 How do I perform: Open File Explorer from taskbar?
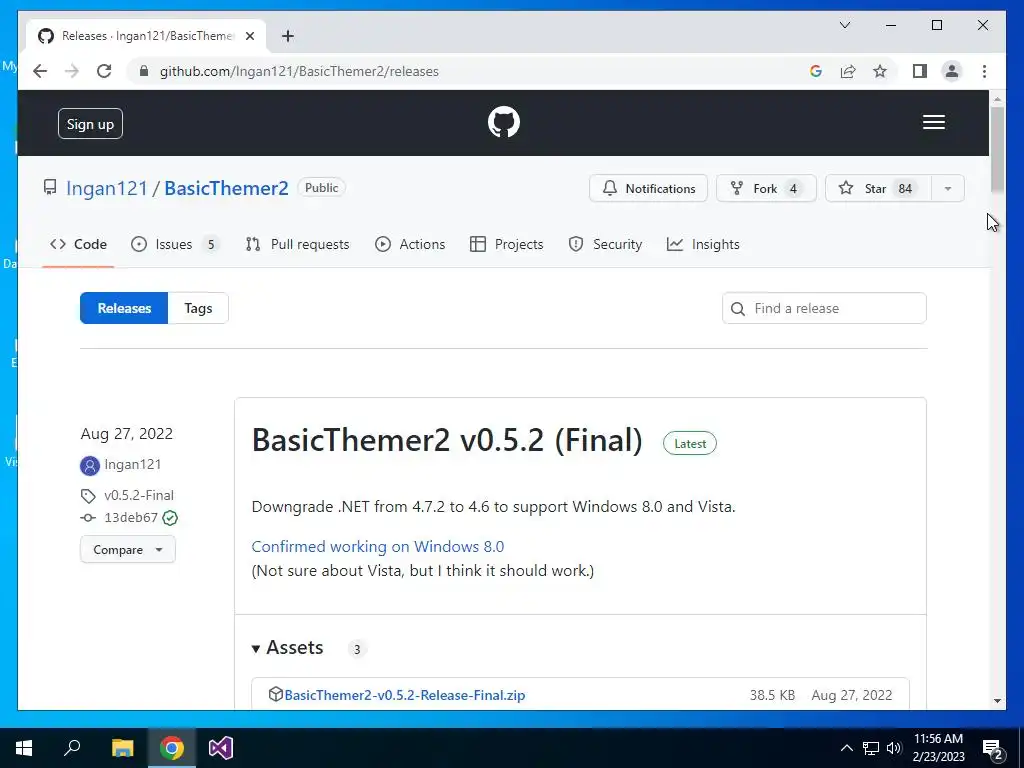pyautogui.click(x=122, y=748)
